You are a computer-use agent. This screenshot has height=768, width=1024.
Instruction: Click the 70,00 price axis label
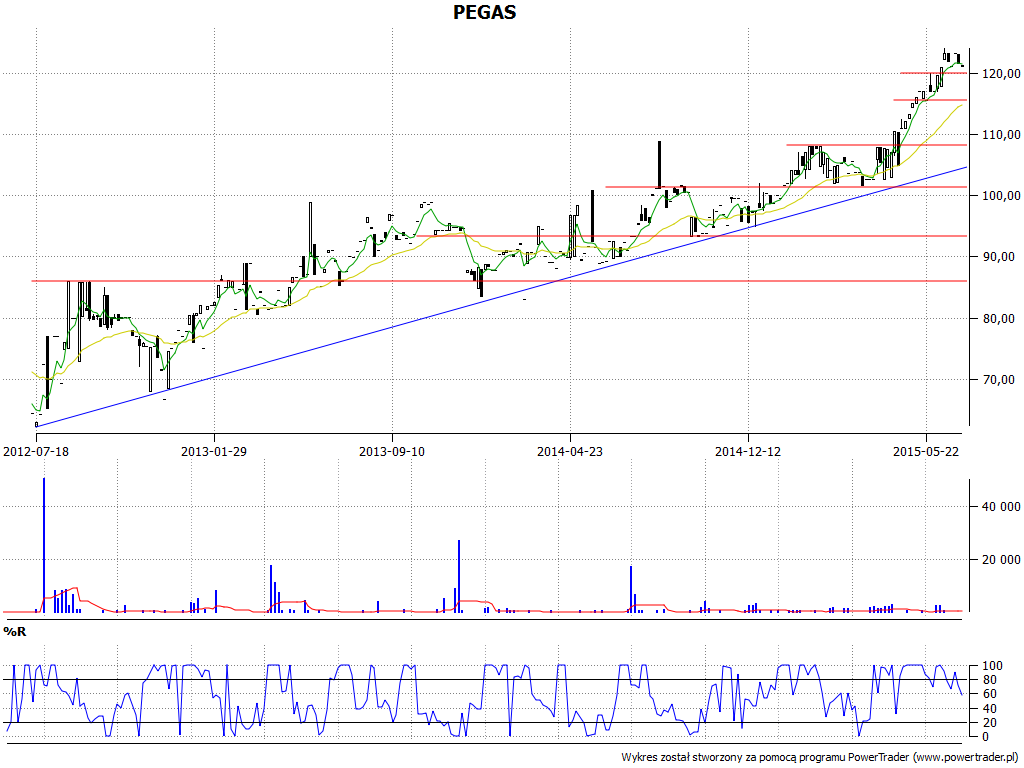pos(1001,379)
